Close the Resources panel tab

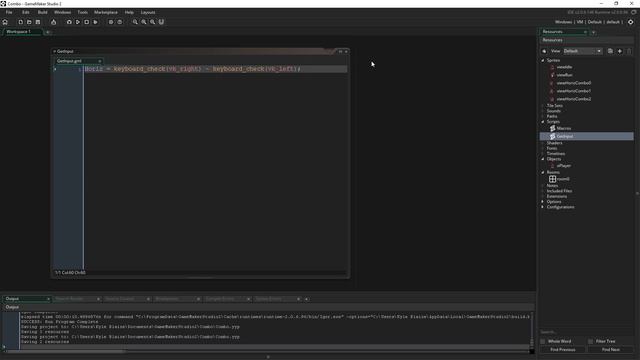point(585,32)
